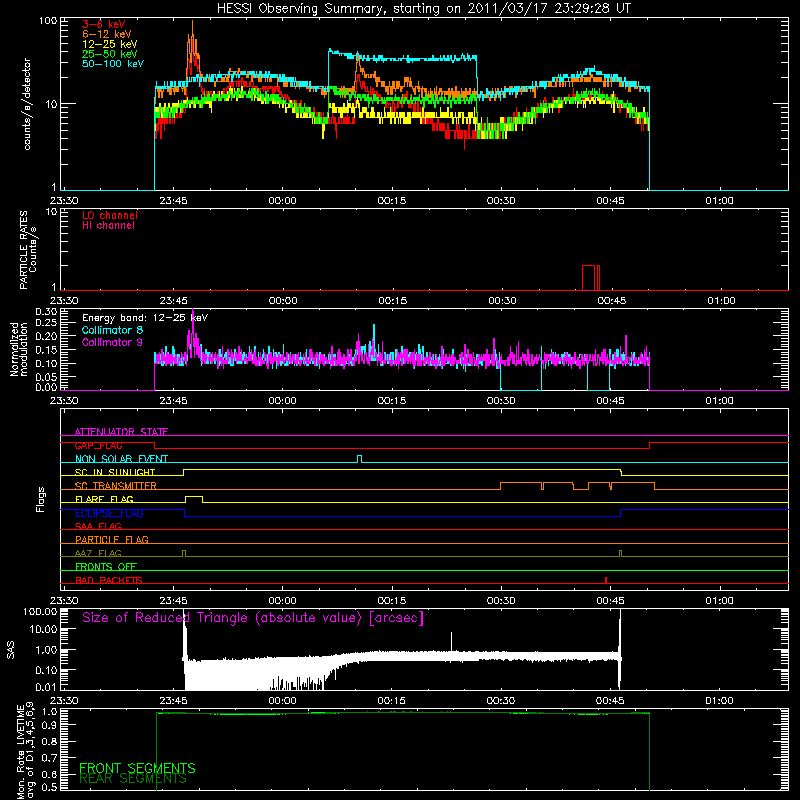
Task: Click the raised FLARE_FLAG pulse on the timeline
Action: click(193, 498)
